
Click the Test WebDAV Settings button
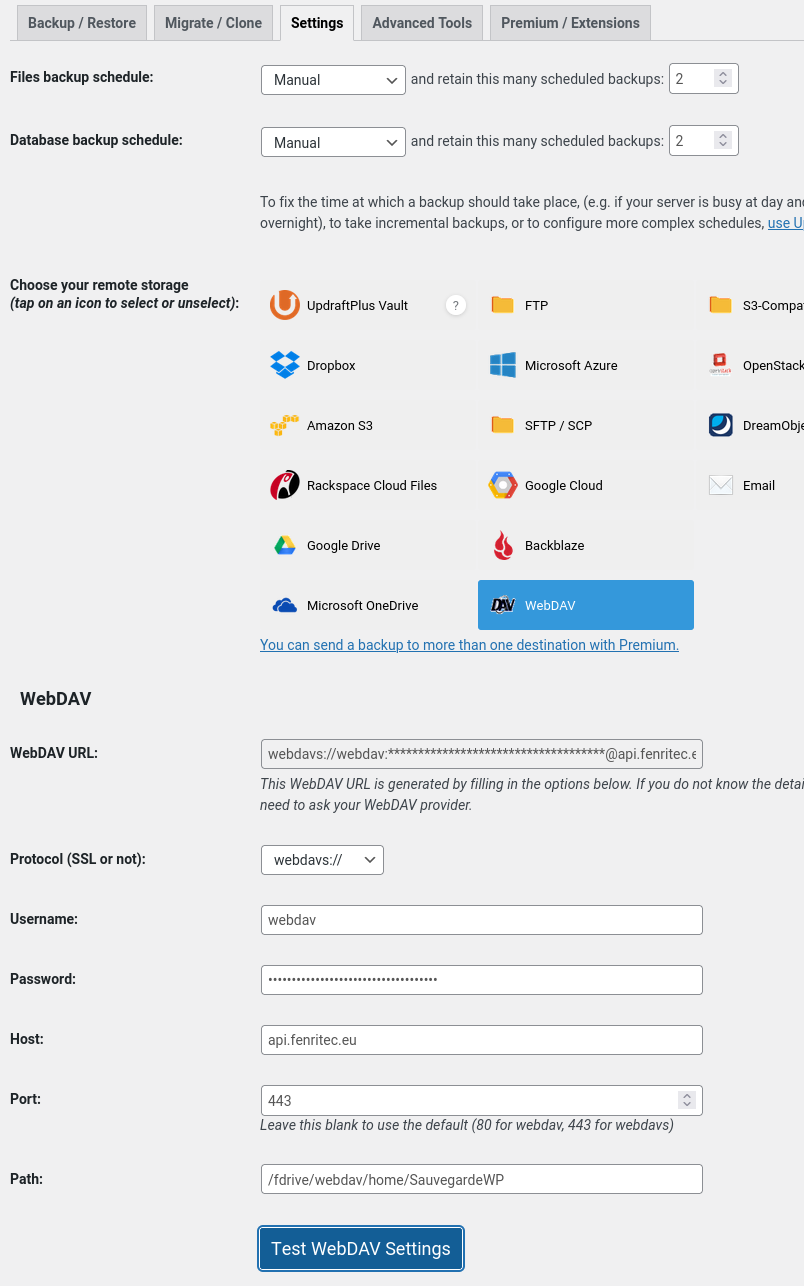click(x=360, y=1248)
